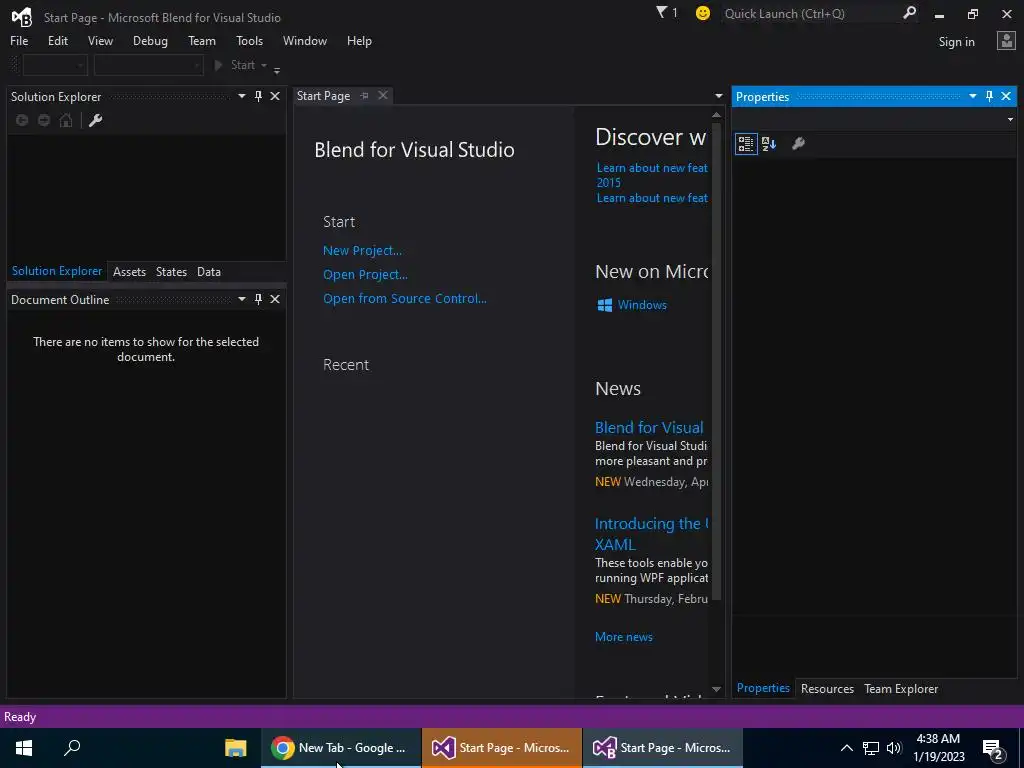1024x768 pixels.
Task: Open the View menu
Action: [100, 40]
